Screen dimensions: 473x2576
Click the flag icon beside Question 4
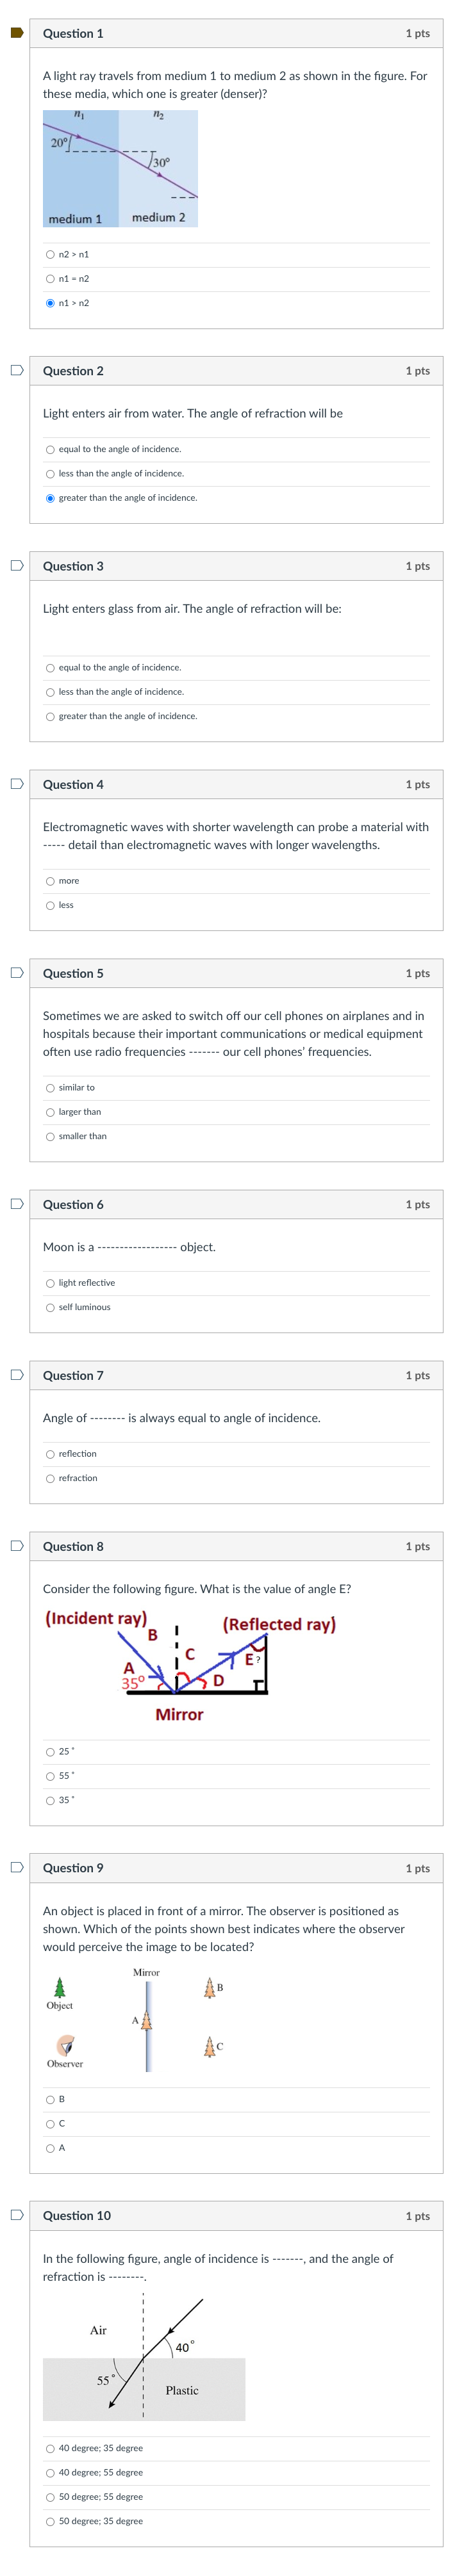coord(16,784)
